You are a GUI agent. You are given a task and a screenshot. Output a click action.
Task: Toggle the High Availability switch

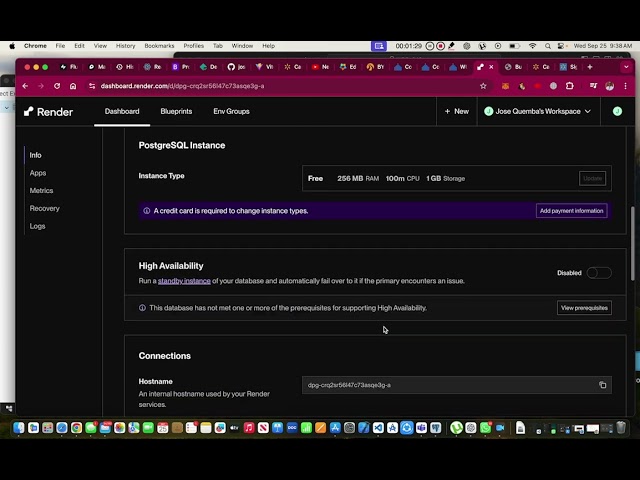(599, 273)
